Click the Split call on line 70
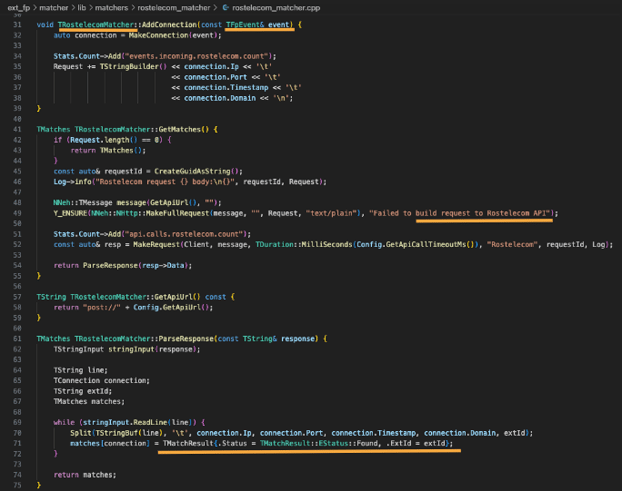This screenshot has height=491, width=622. [x=81, y=433]
